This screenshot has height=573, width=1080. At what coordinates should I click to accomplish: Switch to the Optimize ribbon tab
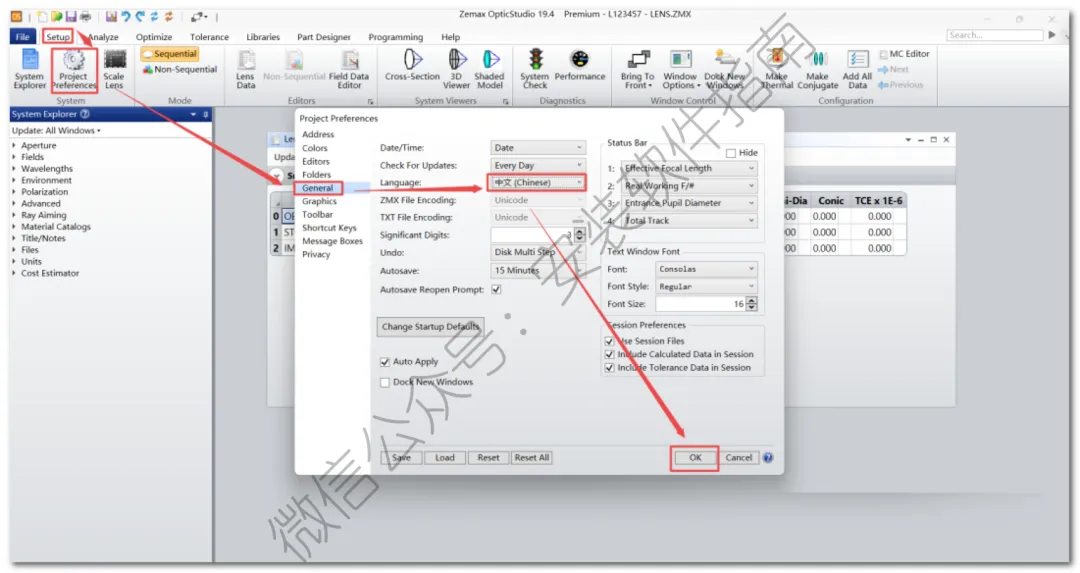click(x=154, y=37)
